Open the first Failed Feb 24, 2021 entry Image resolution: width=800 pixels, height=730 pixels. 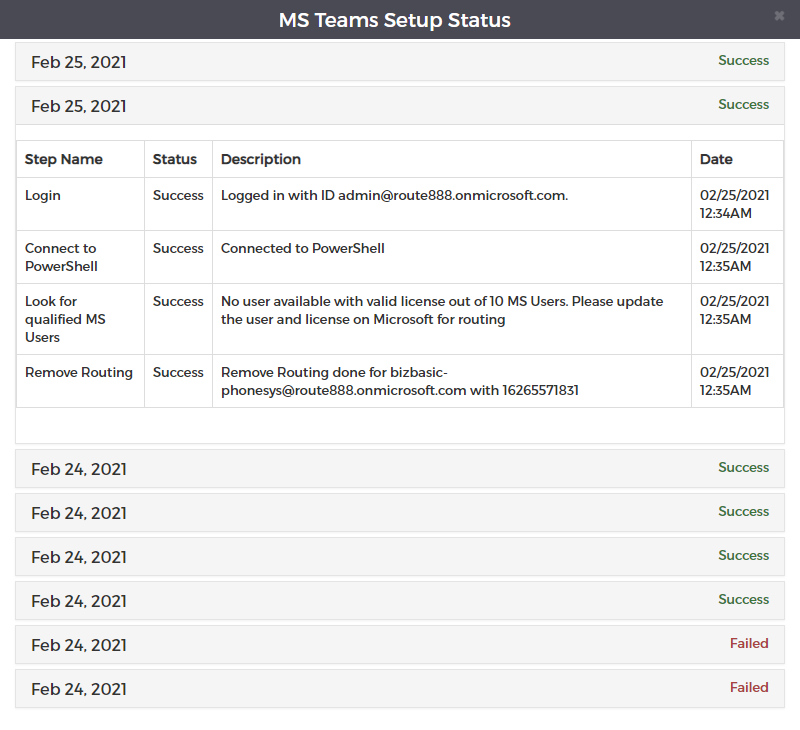click(x=399, y=645)
